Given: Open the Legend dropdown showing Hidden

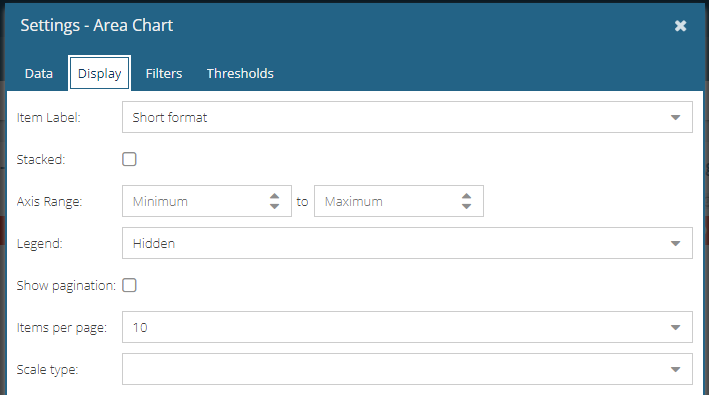Looking at the screenshot, I should (407, 243).
